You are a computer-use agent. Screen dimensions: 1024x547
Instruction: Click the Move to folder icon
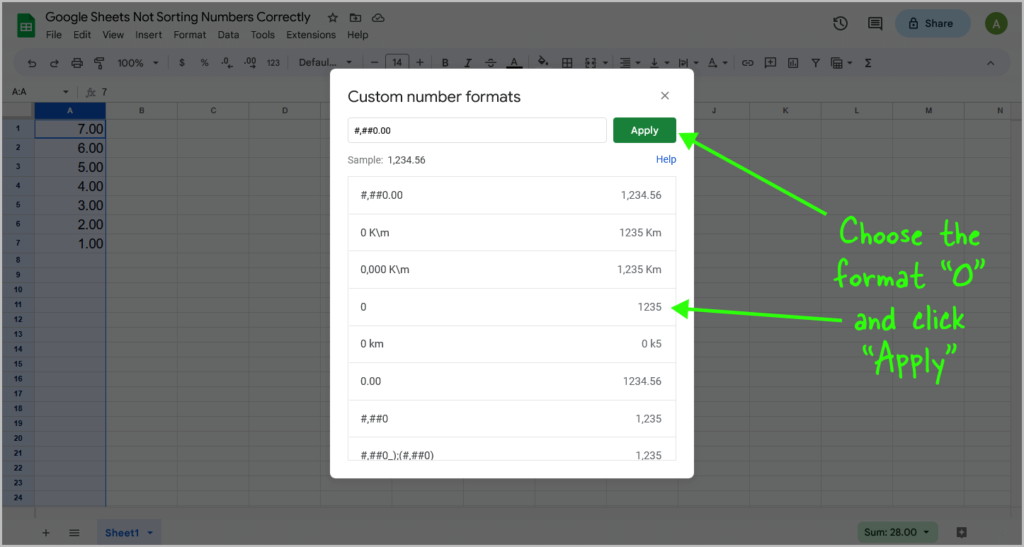pos(355,18)
